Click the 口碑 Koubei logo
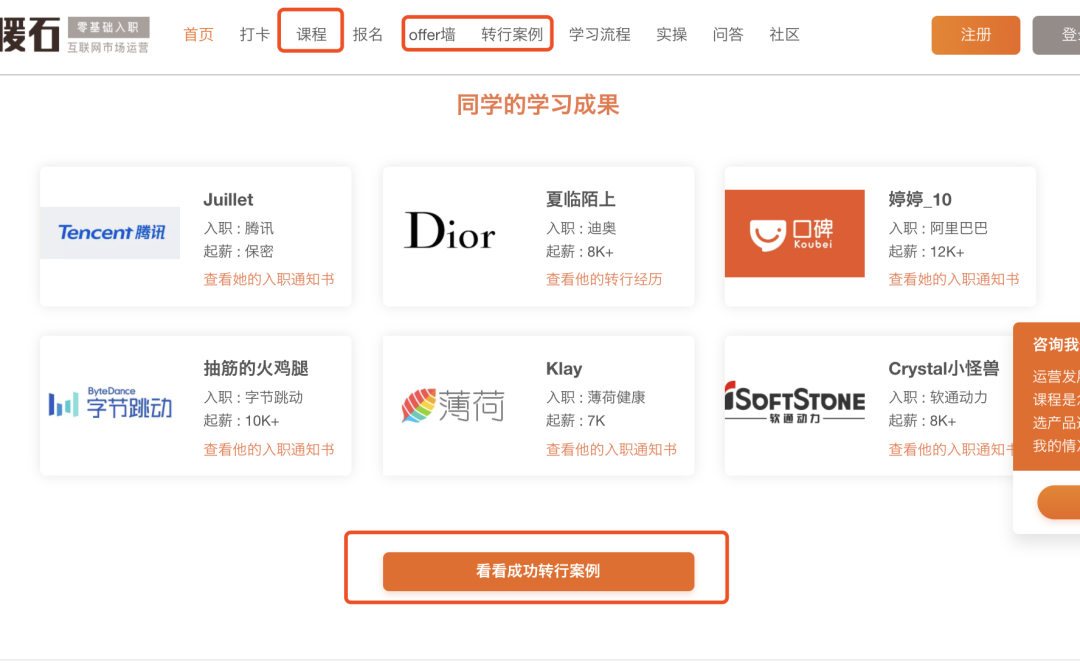The height and width of the screenshot is (669, 1080). point(795,234)
